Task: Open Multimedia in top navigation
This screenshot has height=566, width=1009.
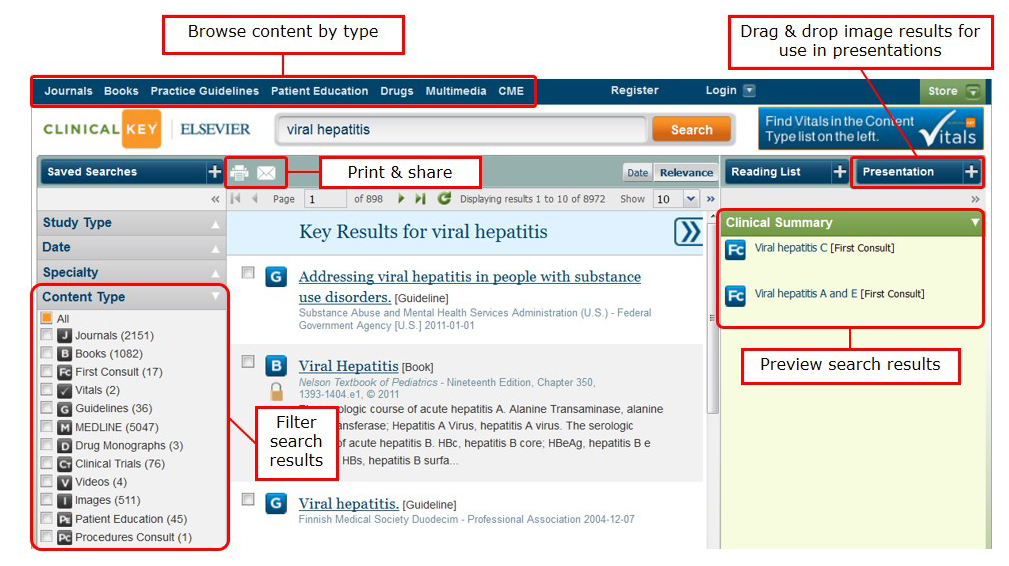Action: (x=456, y=91)
